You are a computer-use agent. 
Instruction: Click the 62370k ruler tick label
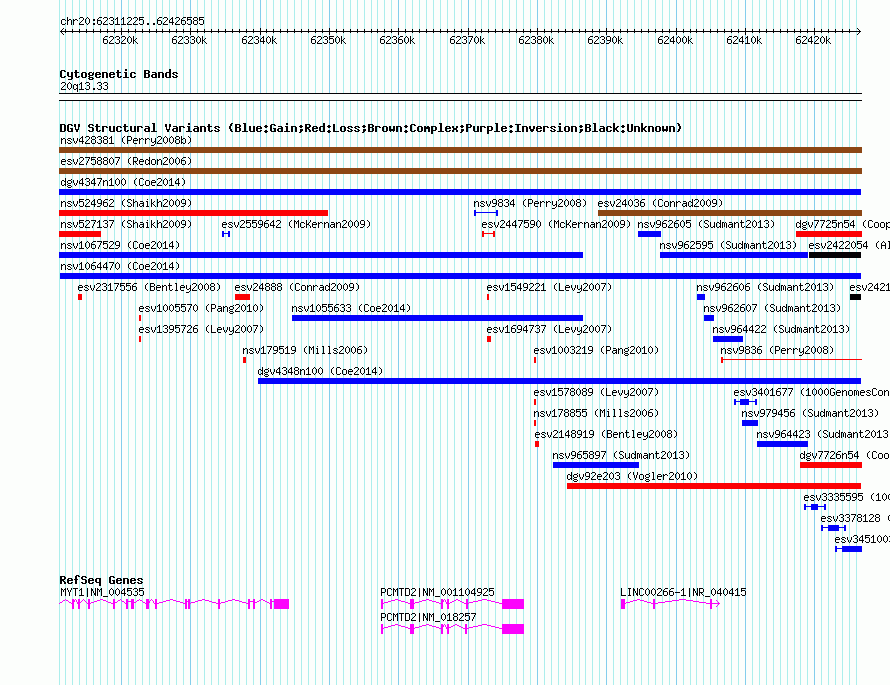point(467,40)
